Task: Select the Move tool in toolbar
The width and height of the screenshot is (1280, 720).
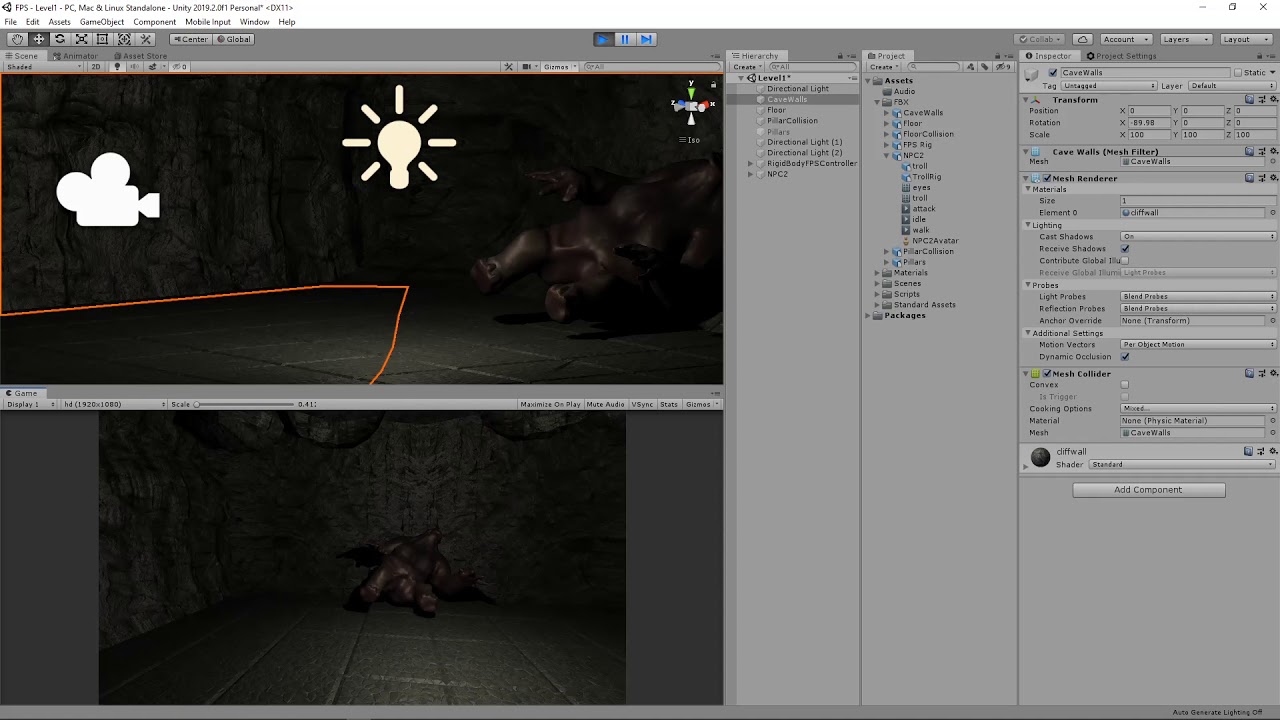Action: 39,39
